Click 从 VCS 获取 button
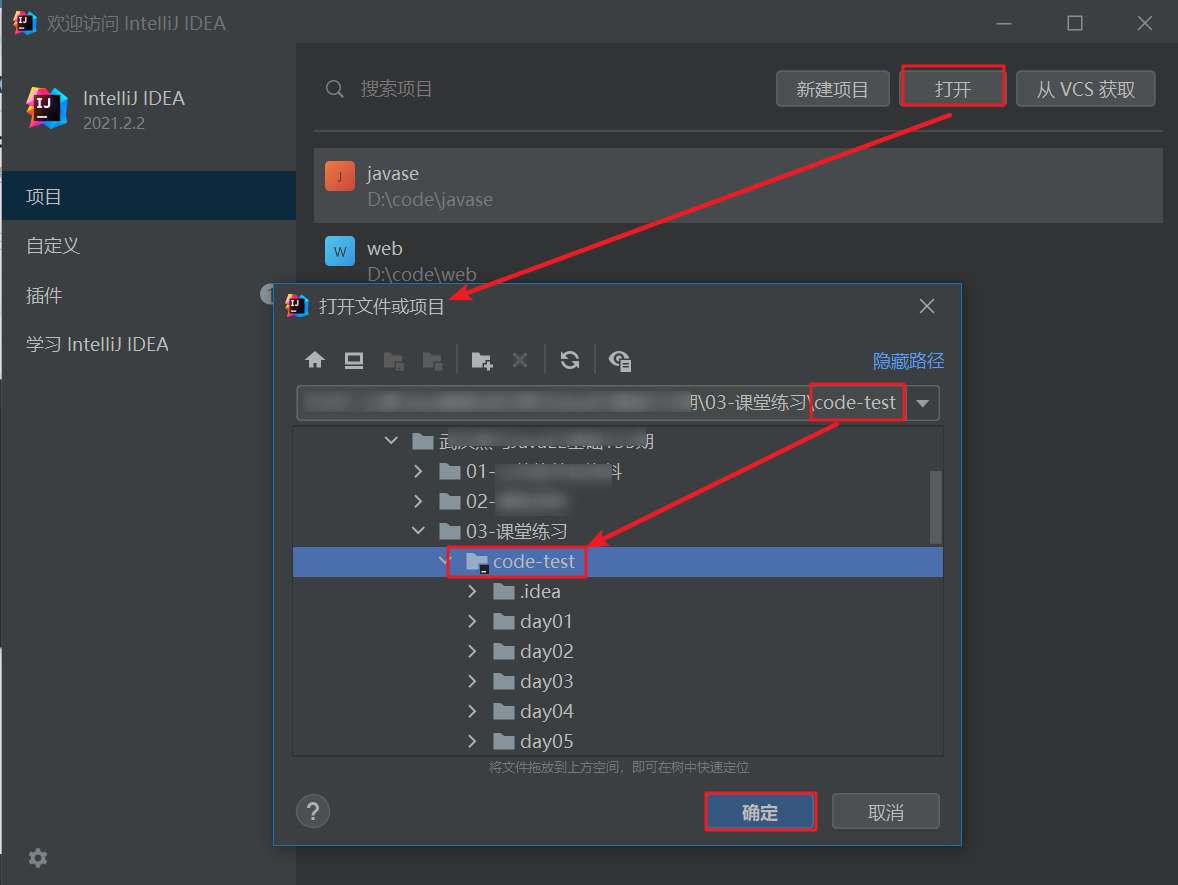 (x=1086, y=89)
